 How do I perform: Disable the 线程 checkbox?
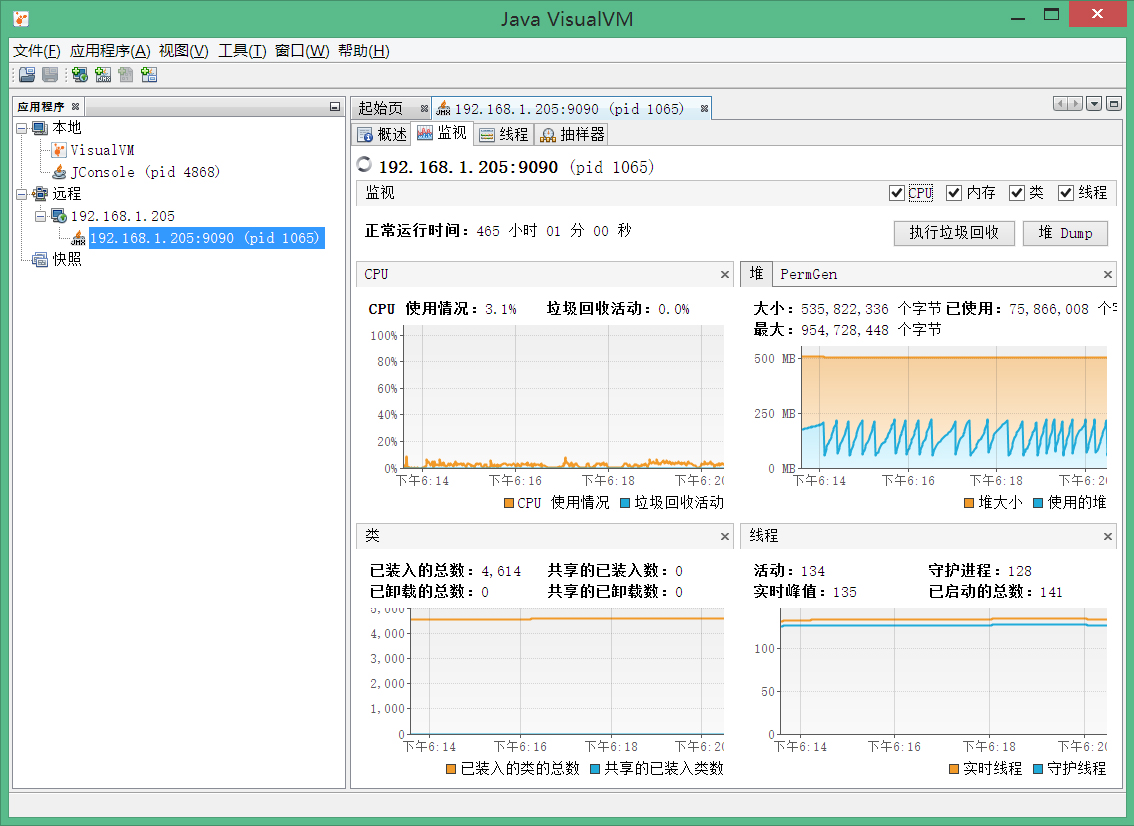(x=1066, y=193)
